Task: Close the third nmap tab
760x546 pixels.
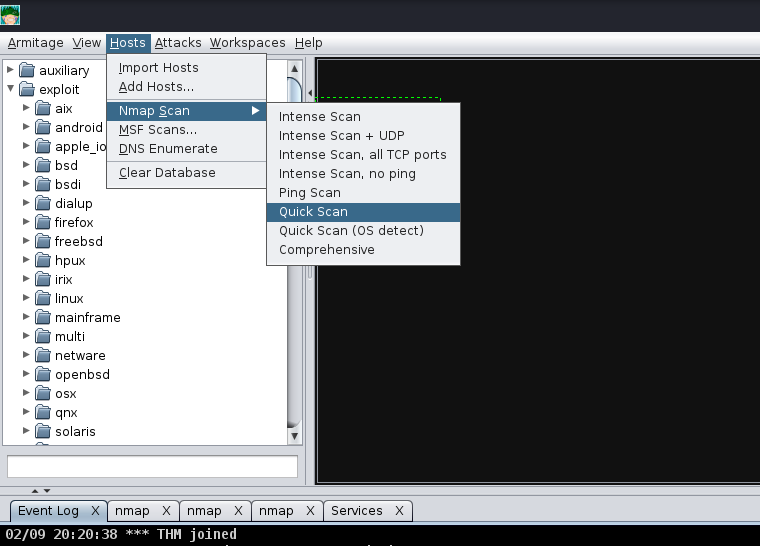Action: (x=310, y=511)
